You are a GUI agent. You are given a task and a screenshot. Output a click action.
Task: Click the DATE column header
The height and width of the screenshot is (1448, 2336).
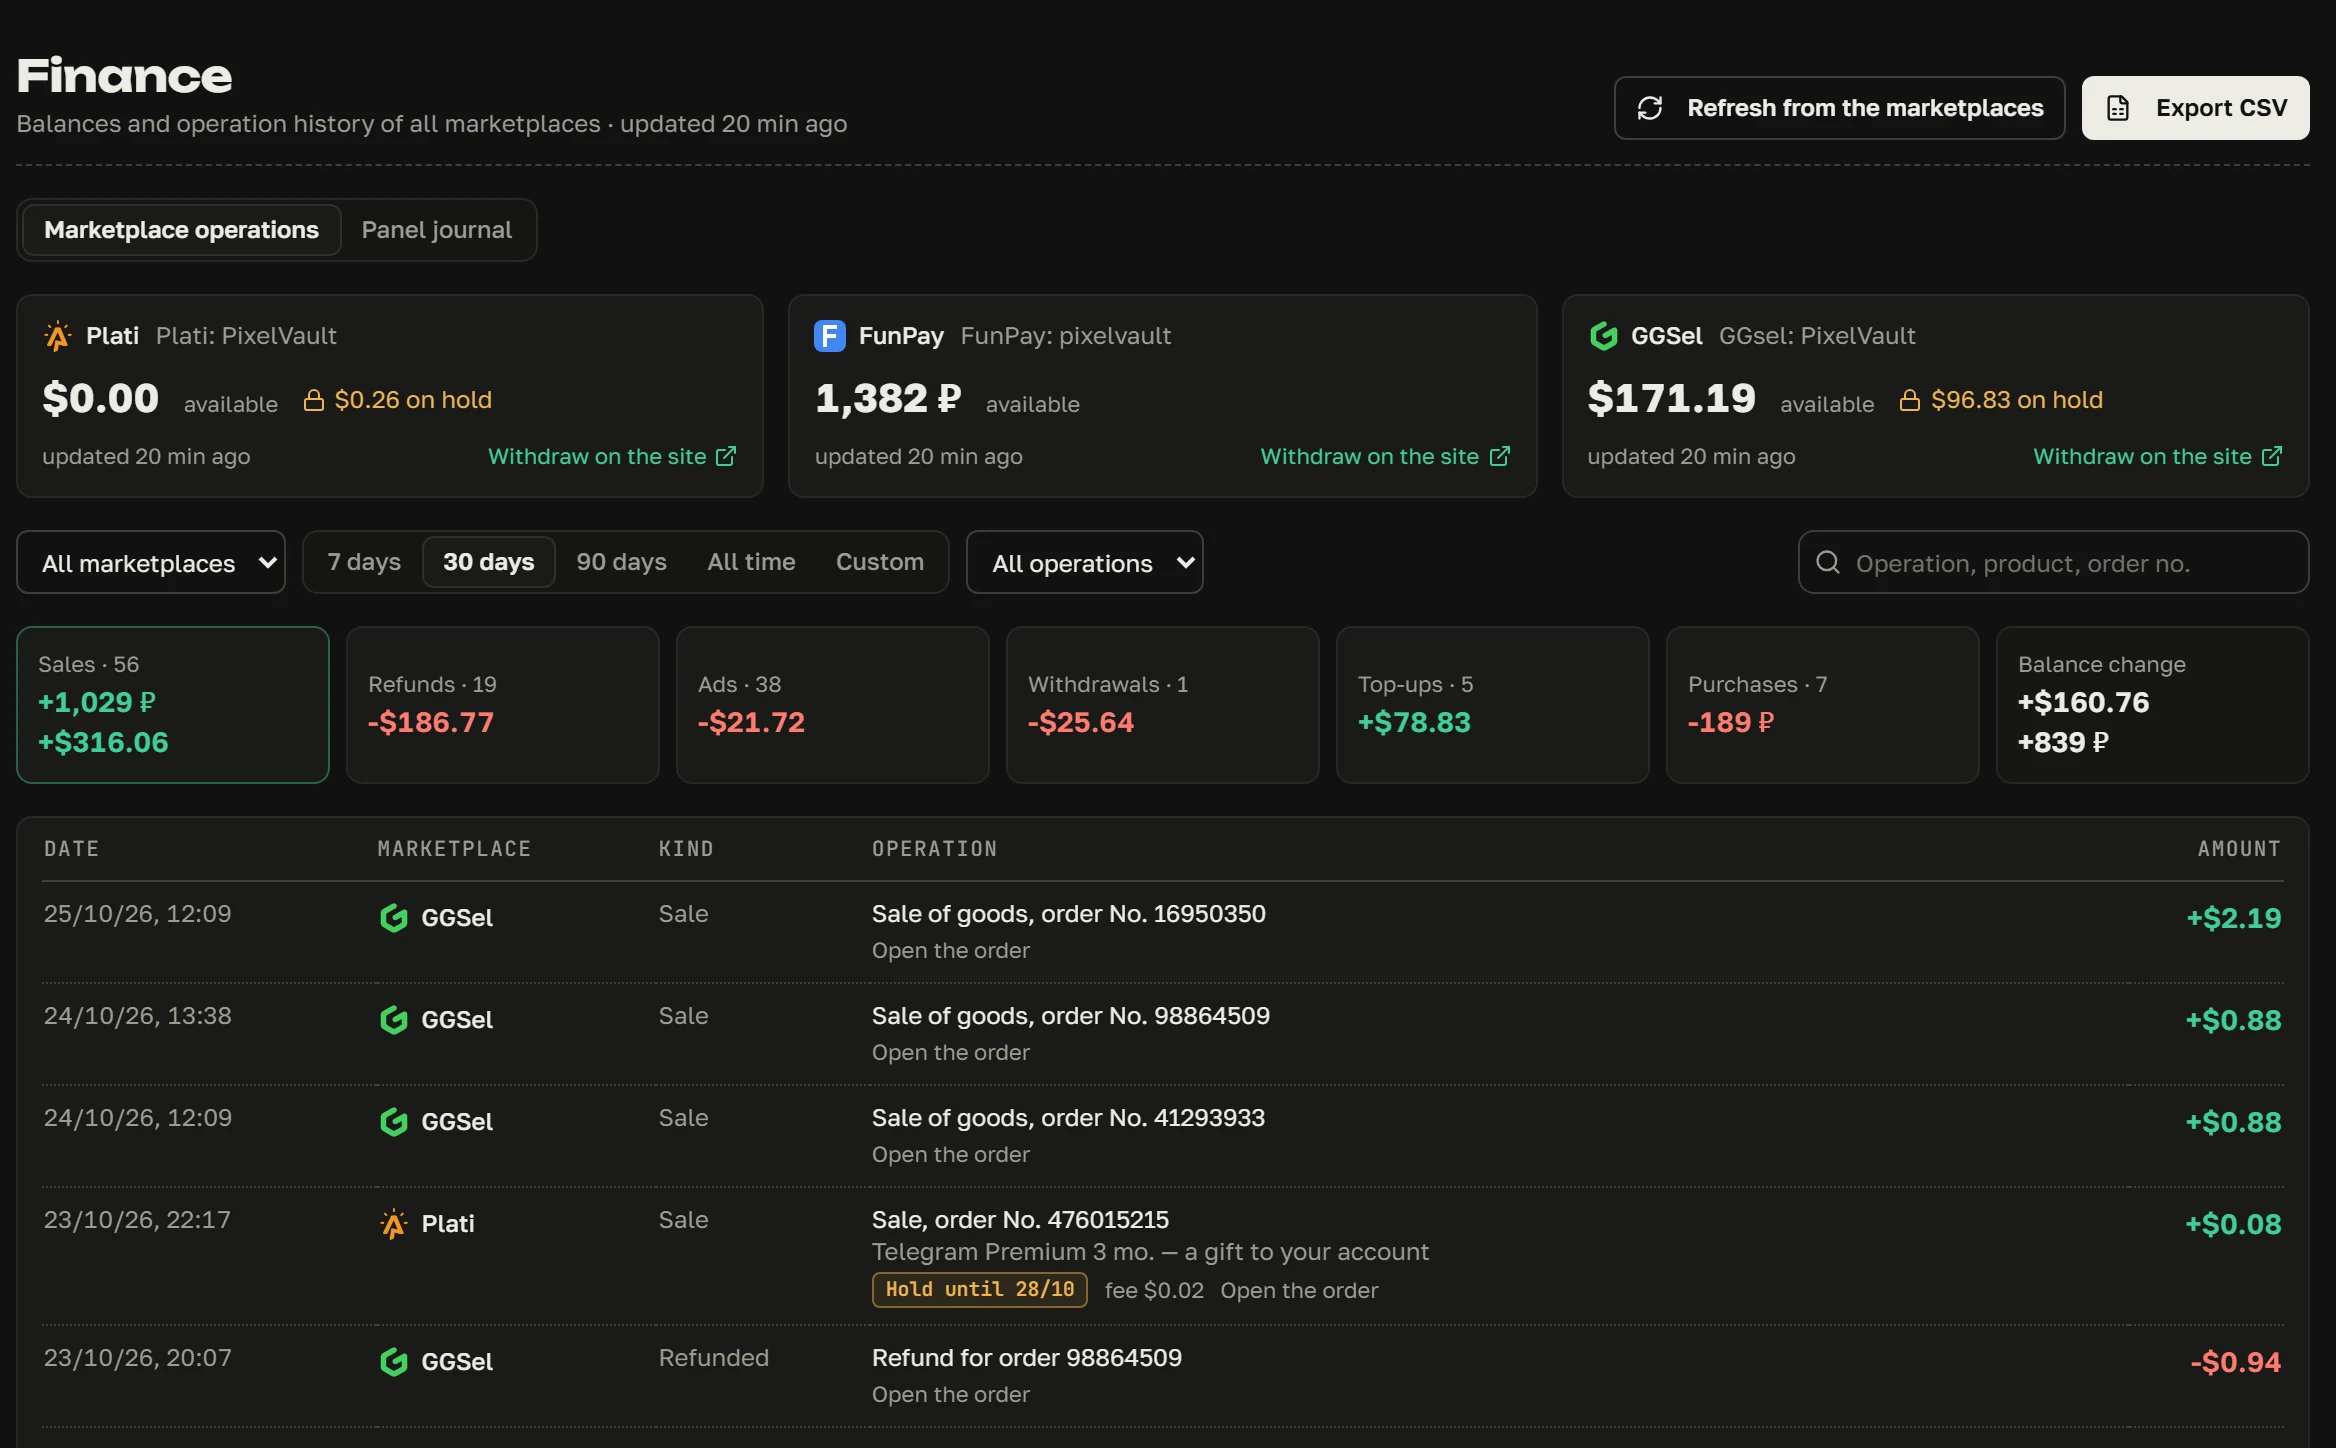pyautogui.click(x=72, y=849)
